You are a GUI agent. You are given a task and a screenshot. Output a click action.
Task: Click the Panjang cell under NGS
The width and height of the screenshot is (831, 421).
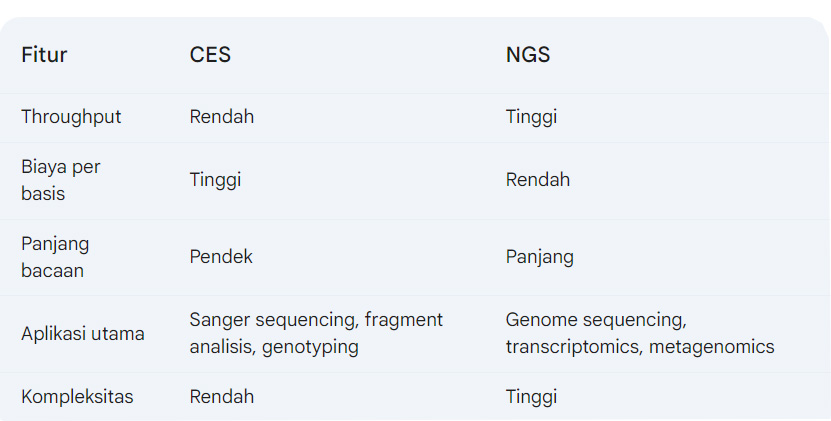540,257
